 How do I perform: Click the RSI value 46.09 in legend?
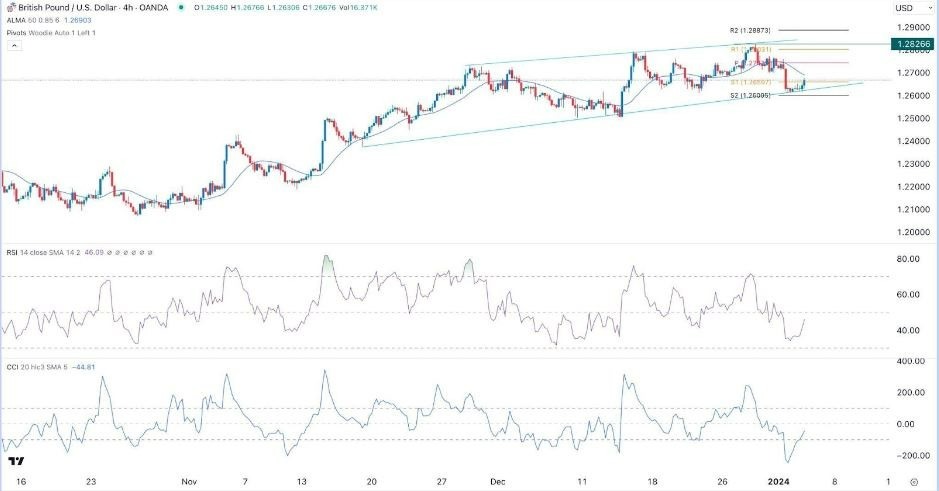coord(93,253)
